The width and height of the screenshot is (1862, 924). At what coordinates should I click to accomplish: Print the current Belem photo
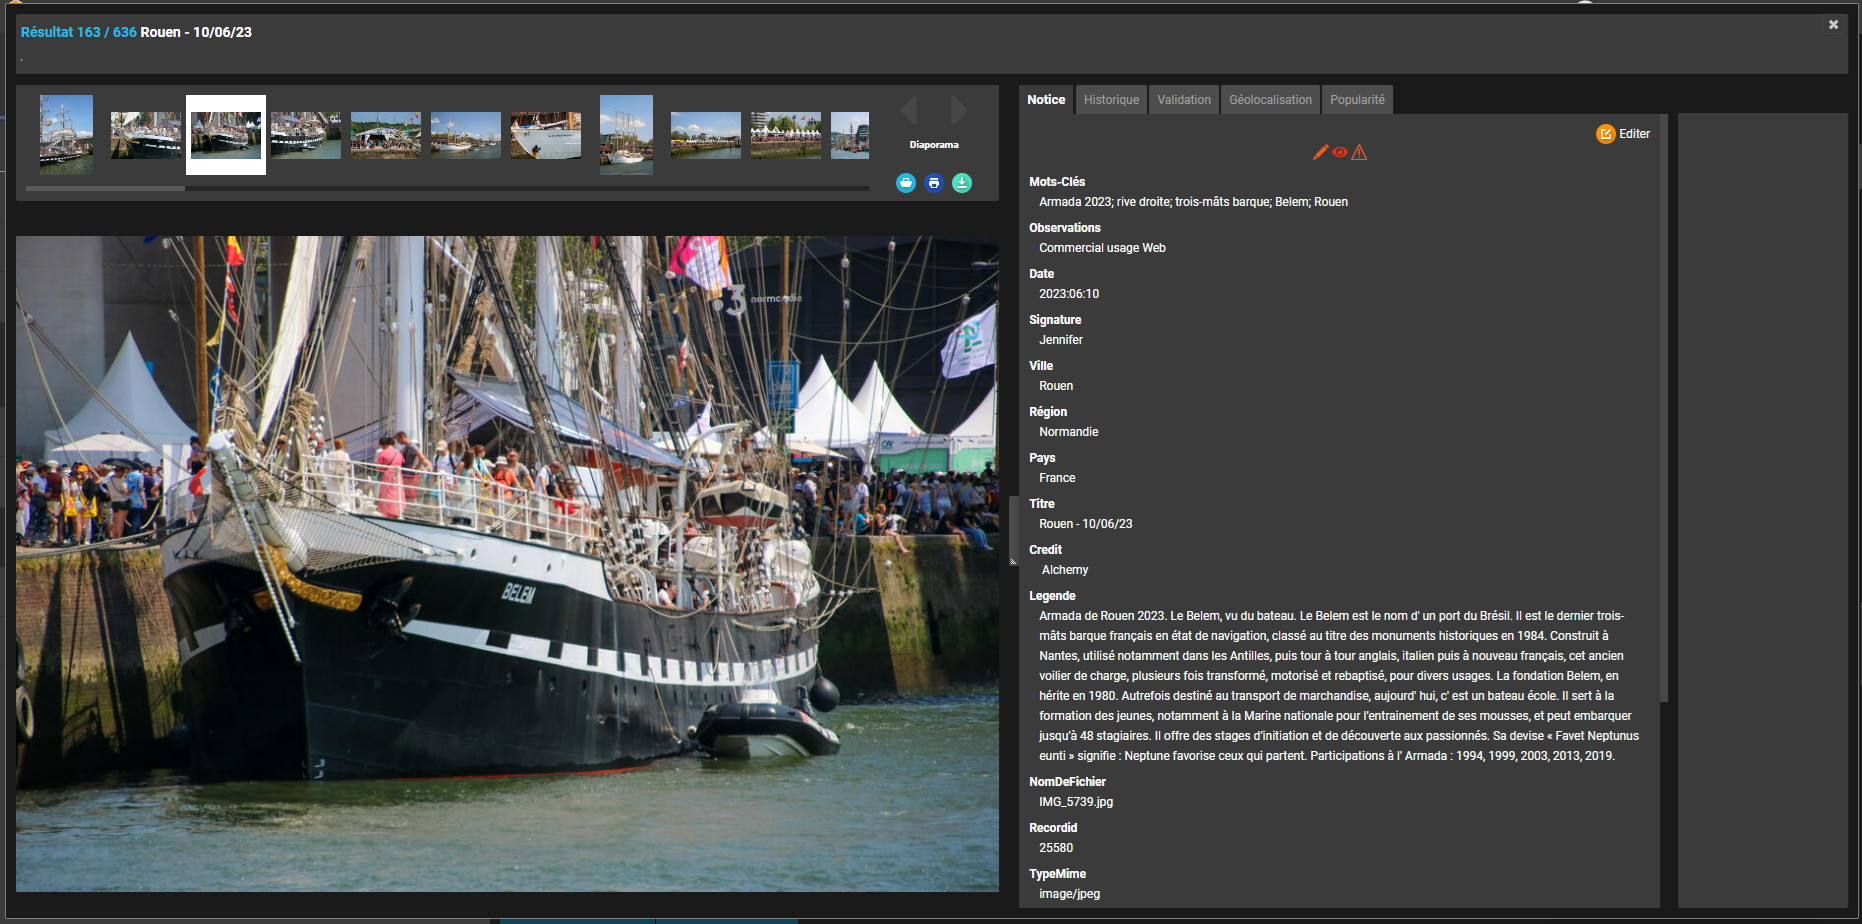(x=934, y=183)
